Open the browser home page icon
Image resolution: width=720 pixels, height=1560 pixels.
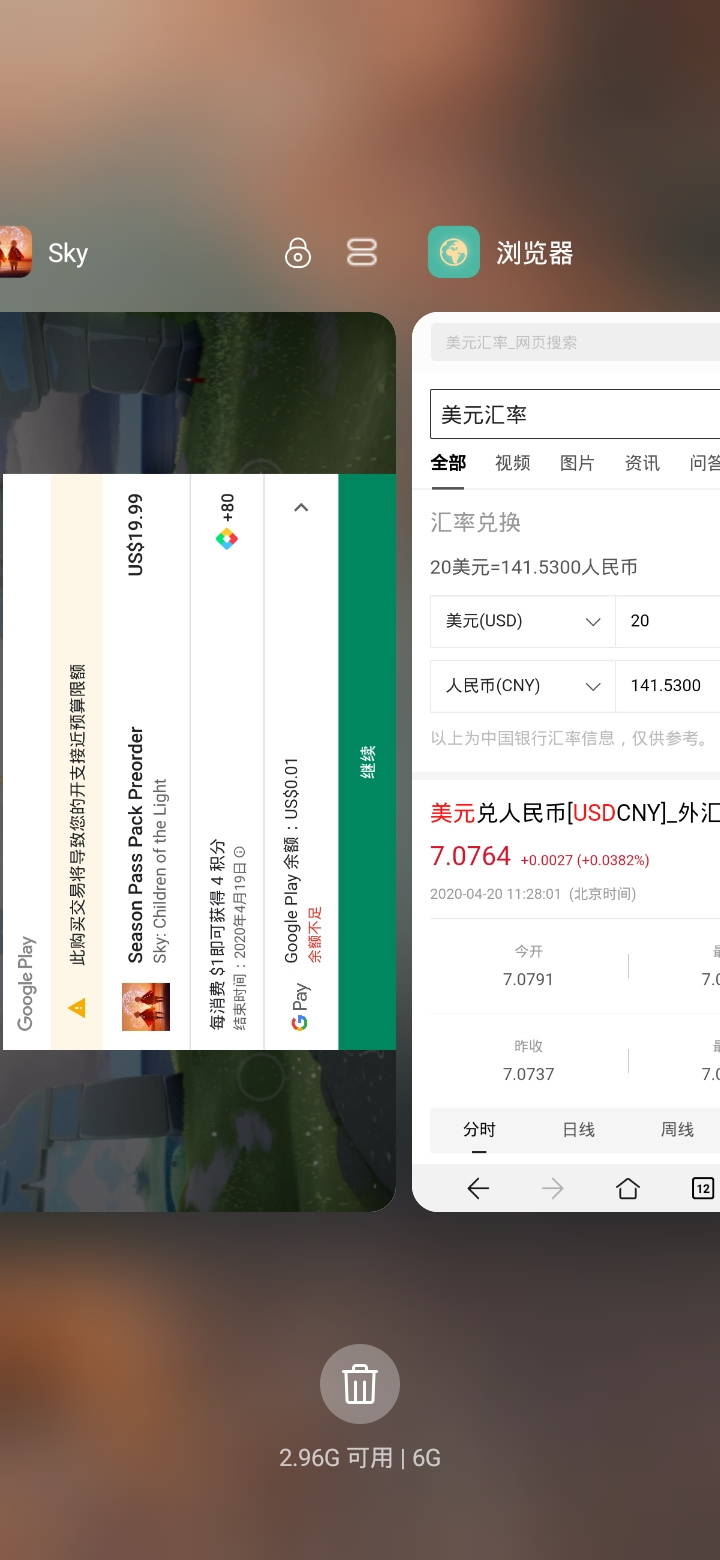pos(628,1188)
